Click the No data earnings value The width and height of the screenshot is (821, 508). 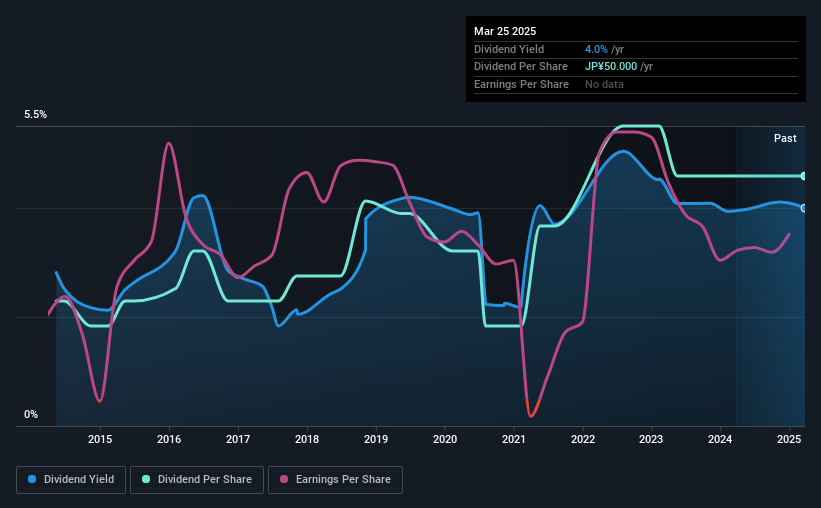point(604,84)
